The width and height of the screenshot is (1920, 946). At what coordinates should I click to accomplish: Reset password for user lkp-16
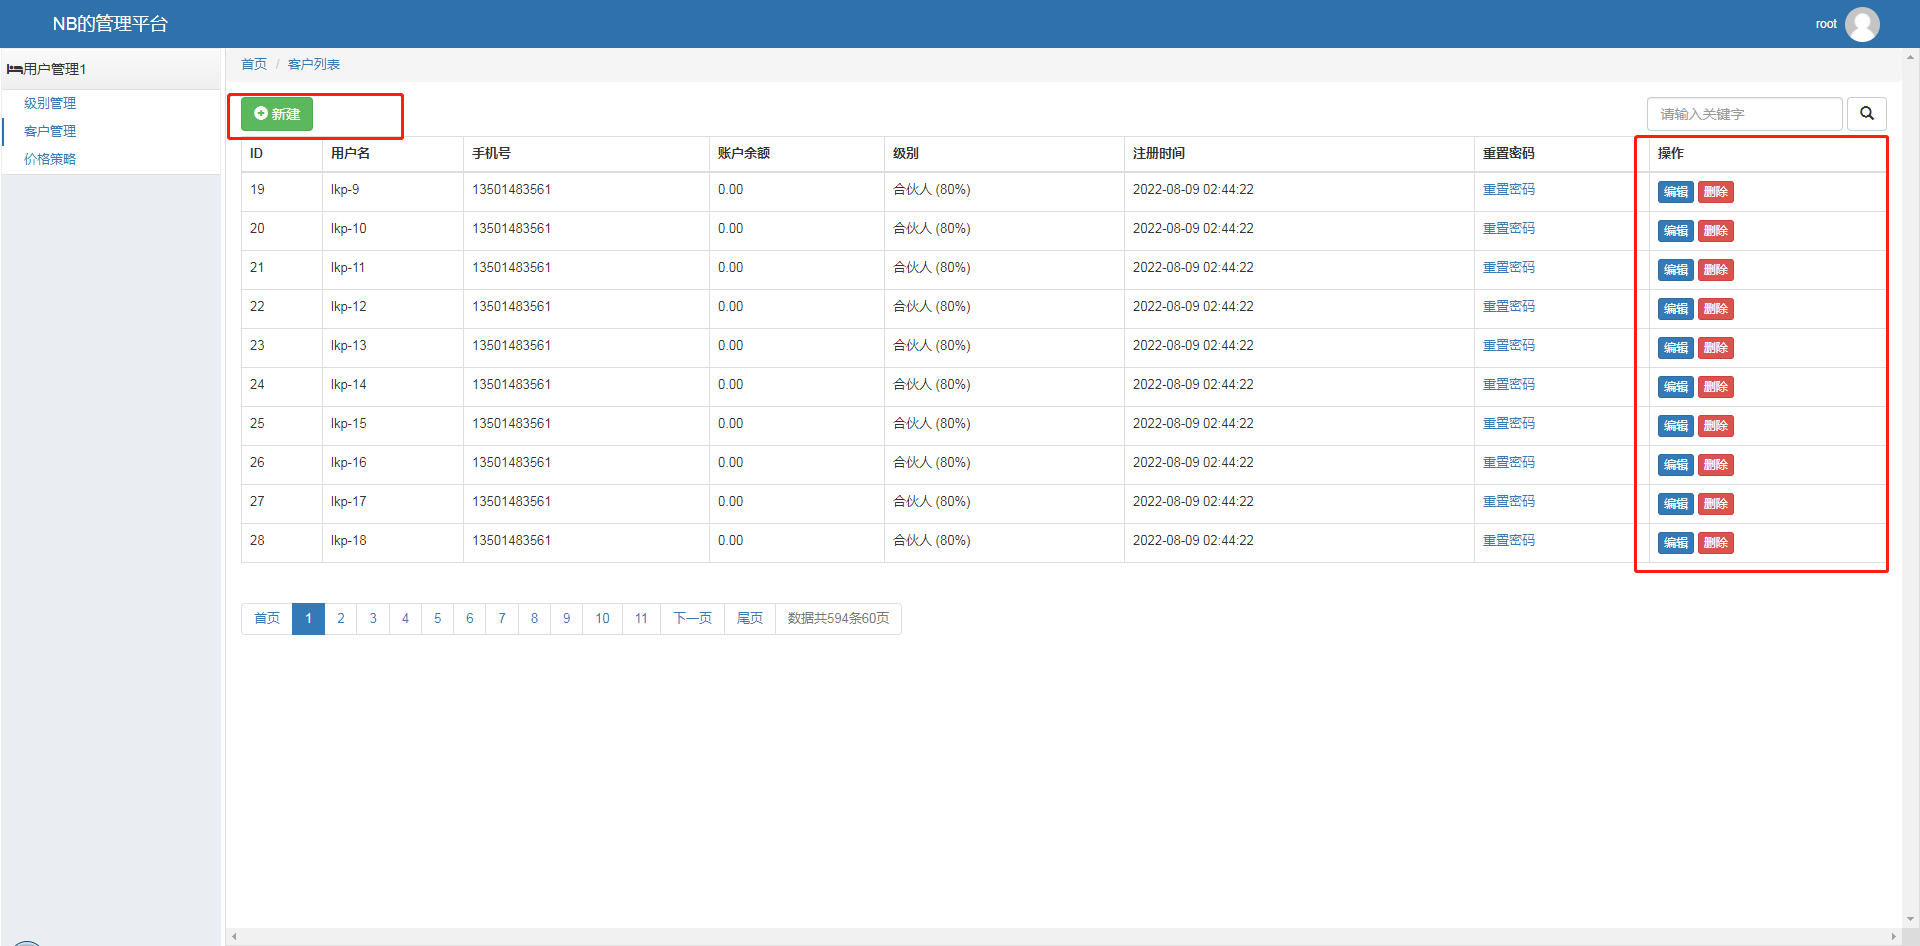(x=1508, y=462)
